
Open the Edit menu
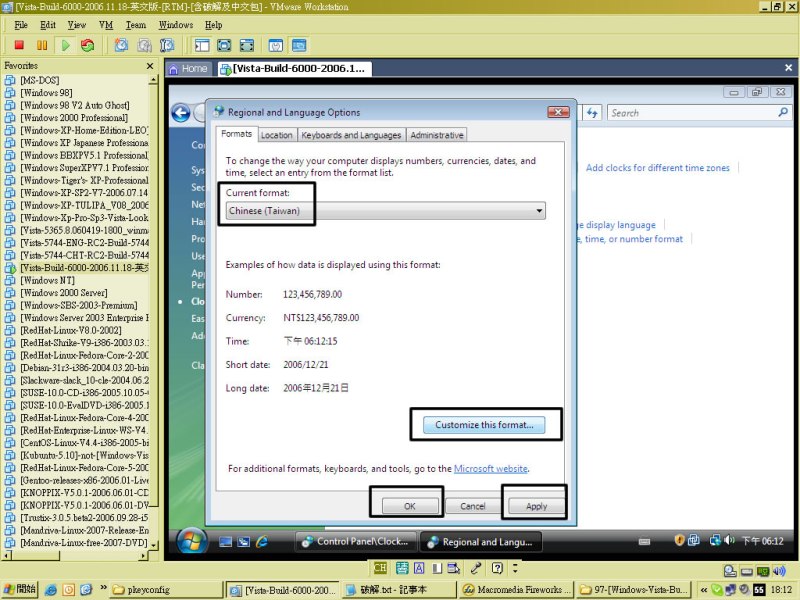pos(48,25)
